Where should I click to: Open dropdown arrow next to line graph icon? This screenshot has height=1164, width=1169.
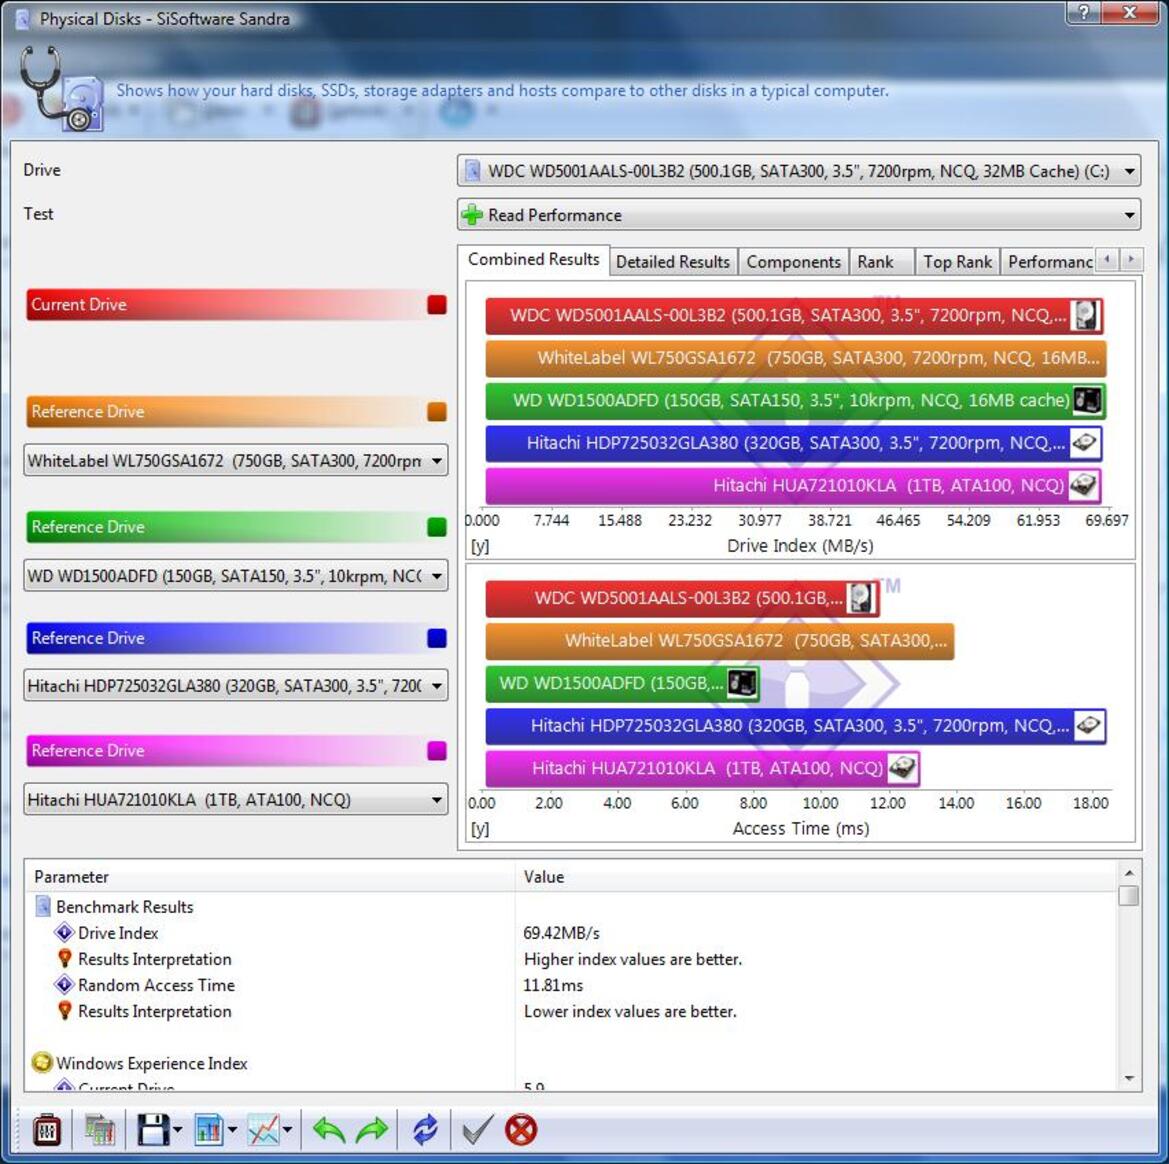pos(287,1130)
